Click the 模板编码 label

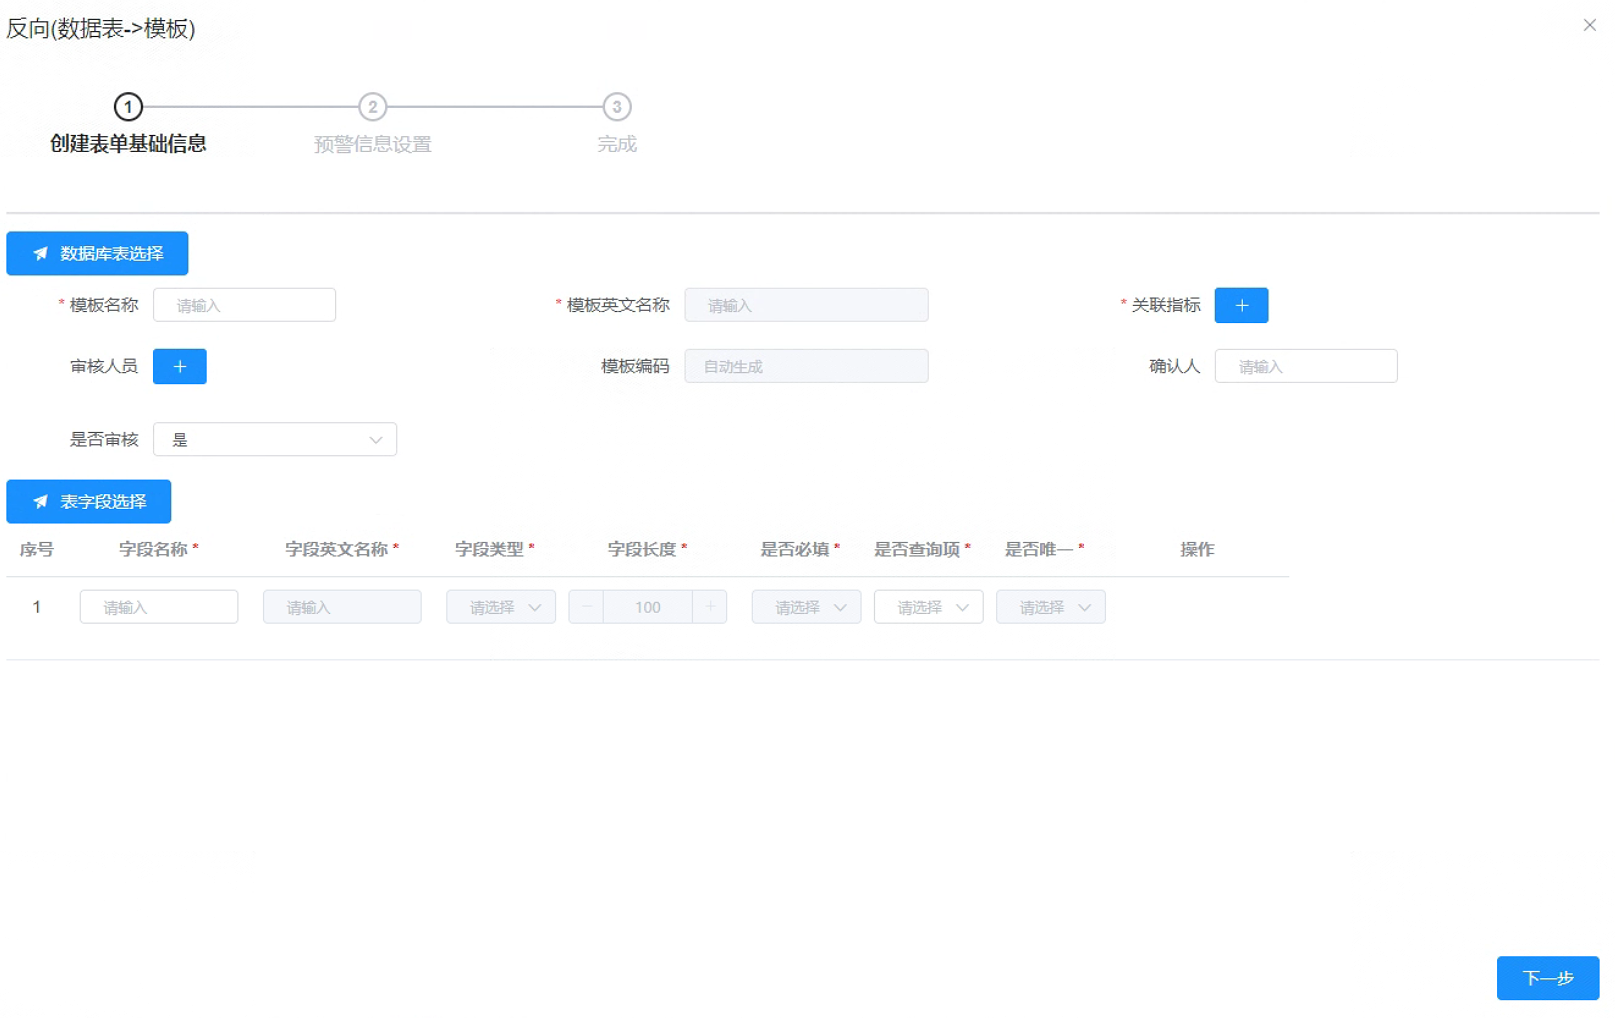(635, 366)
